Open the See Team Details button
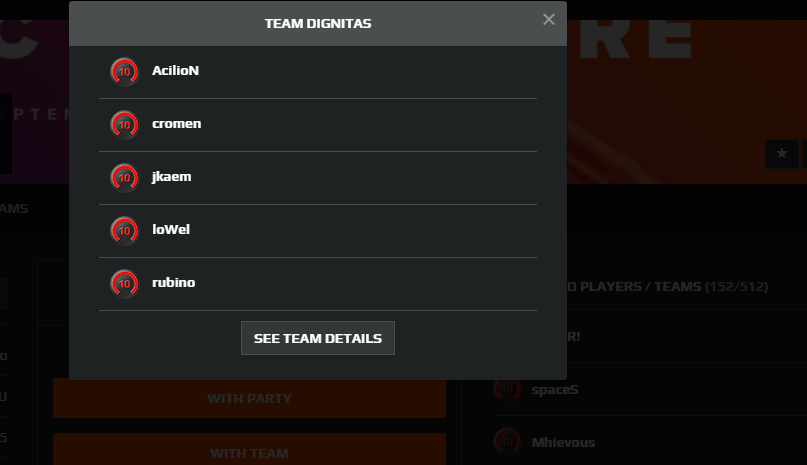The width and height of the screenshot is (807, 465). 318,338
